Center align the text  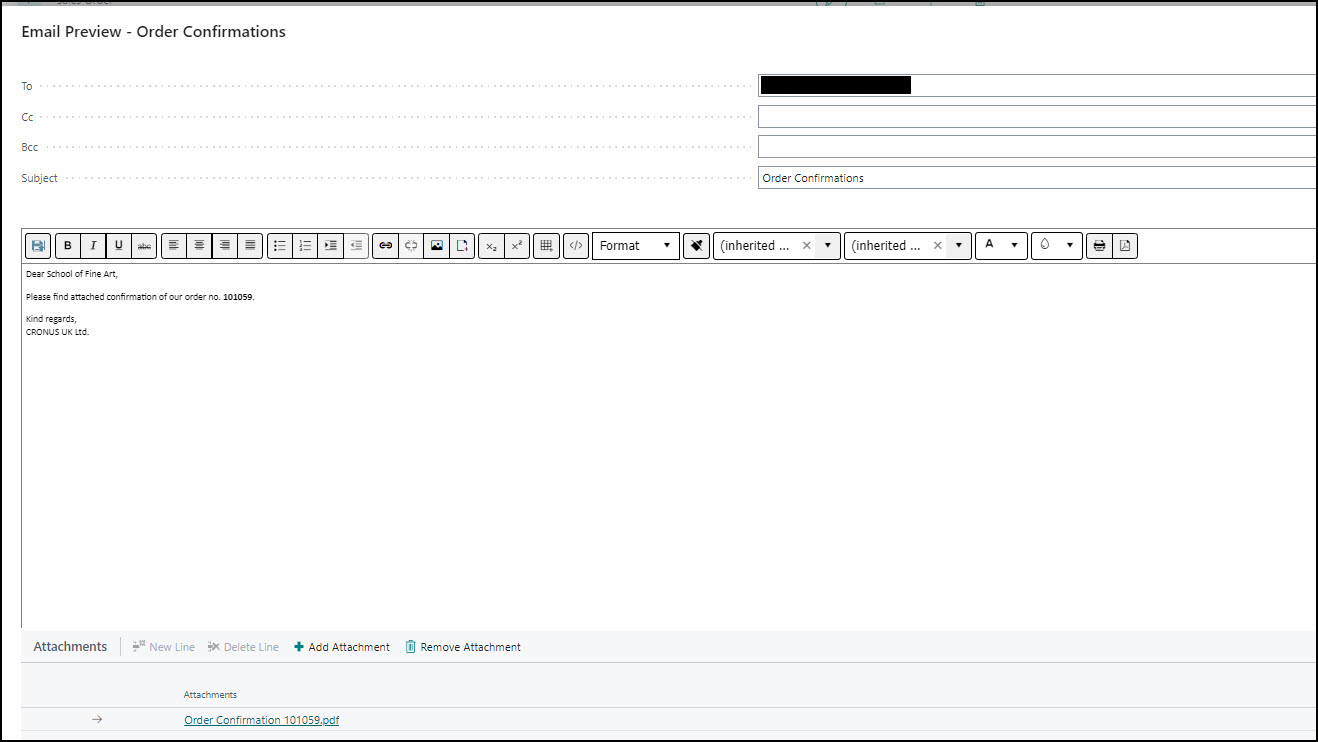pyautogui.click(x=200, y=246)
